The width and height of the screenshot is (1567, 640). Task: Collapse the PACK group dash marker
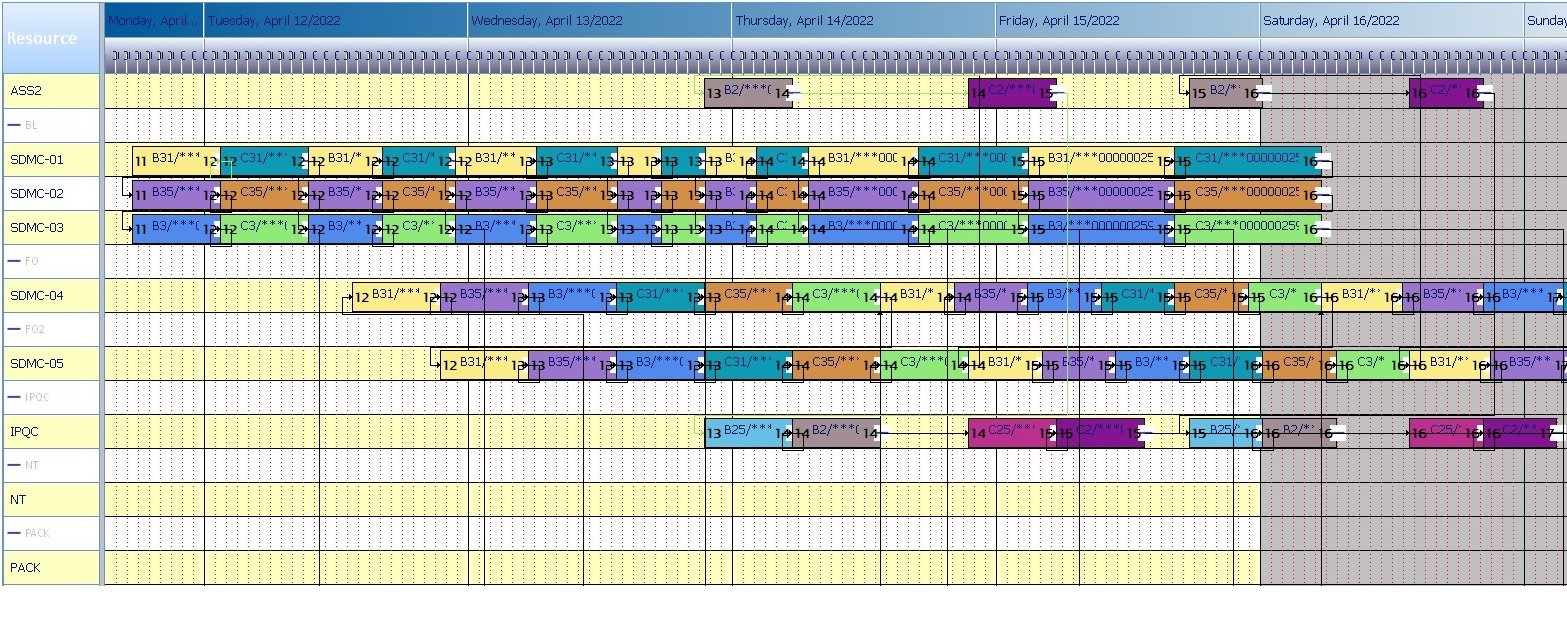click(15, 534)
